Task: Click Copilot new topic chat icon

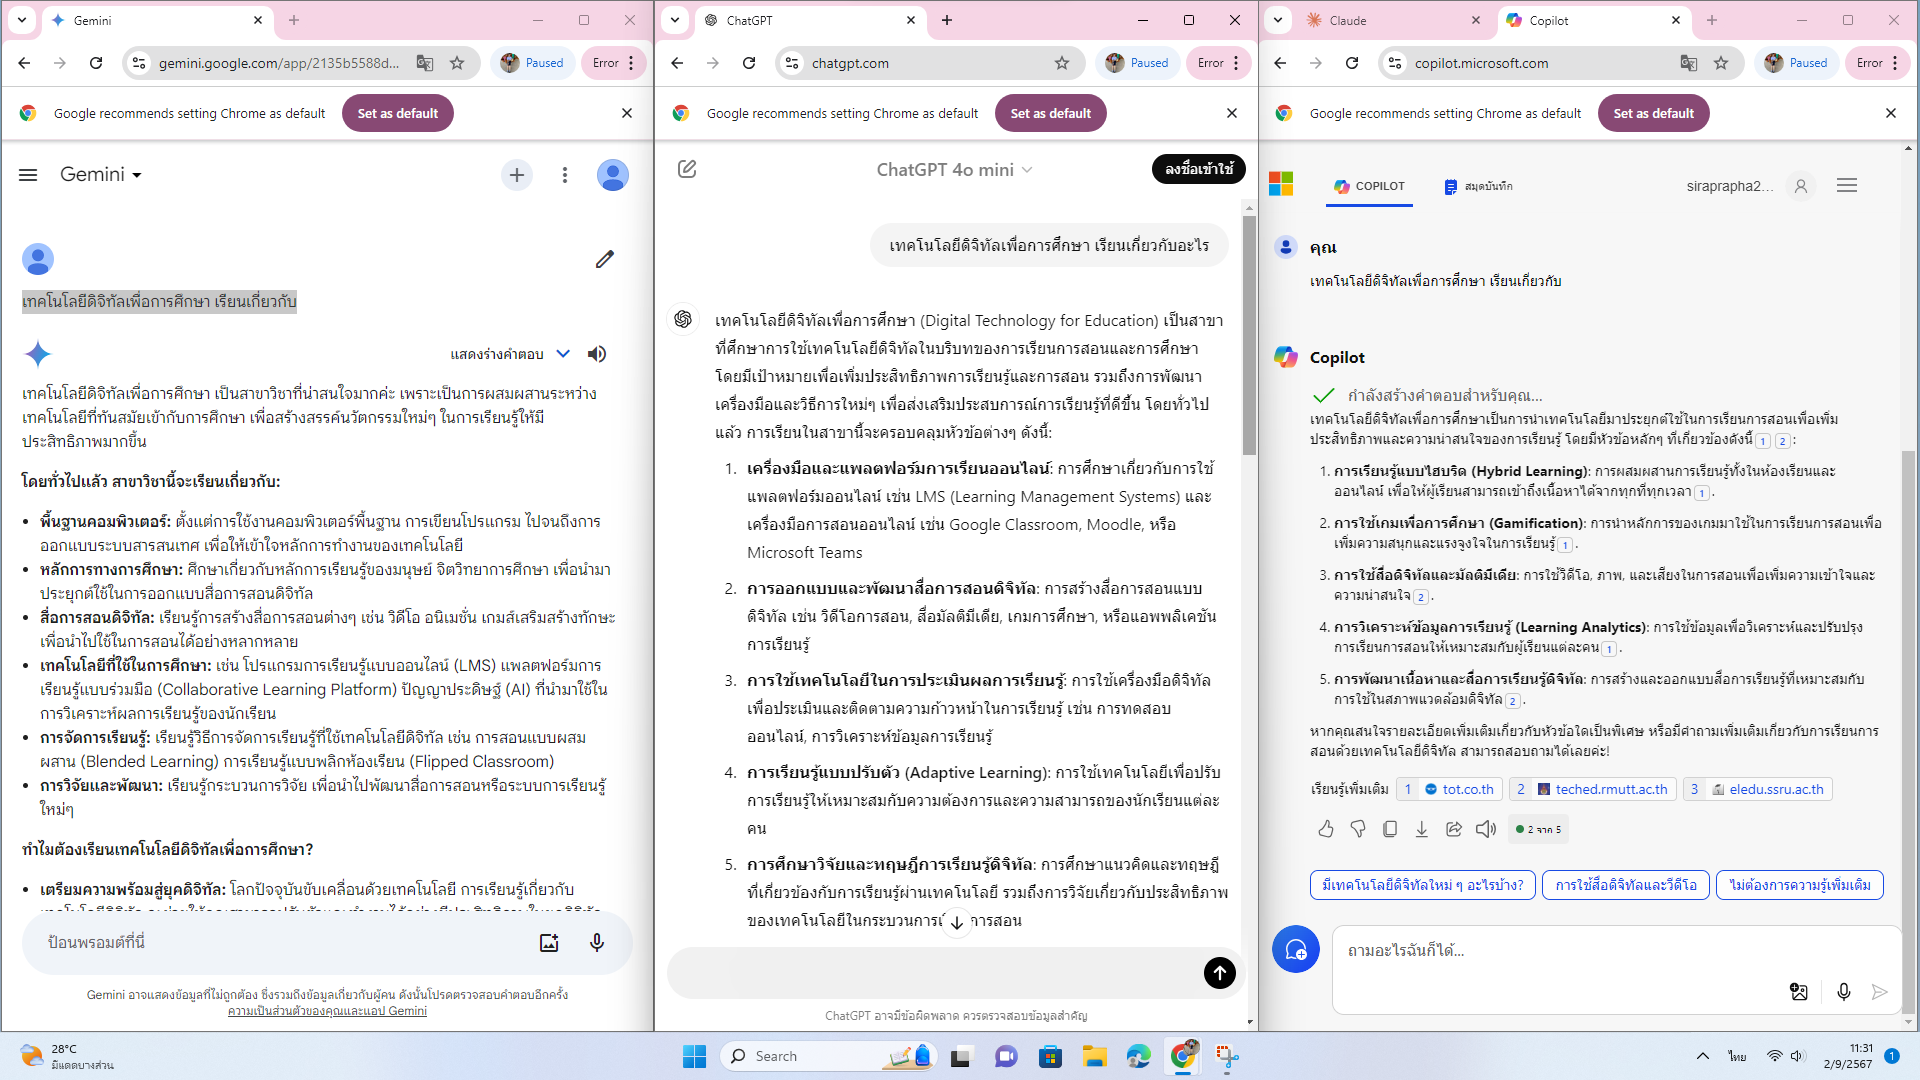Action: pyautogui.click(x=1295, y=949)
